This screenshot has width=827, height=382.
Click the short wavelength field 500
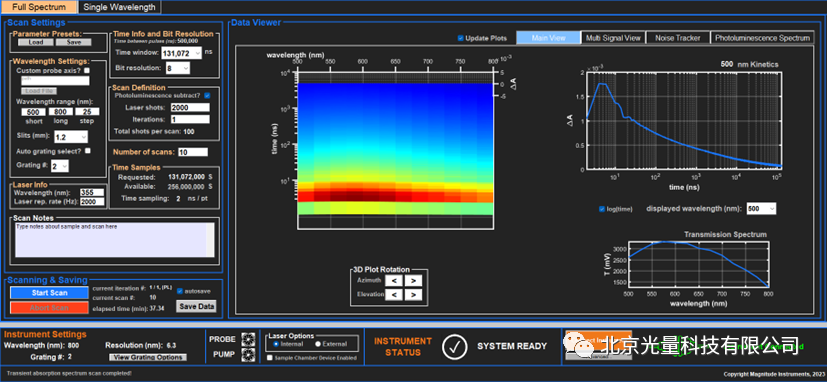click(x=34, y=112)
